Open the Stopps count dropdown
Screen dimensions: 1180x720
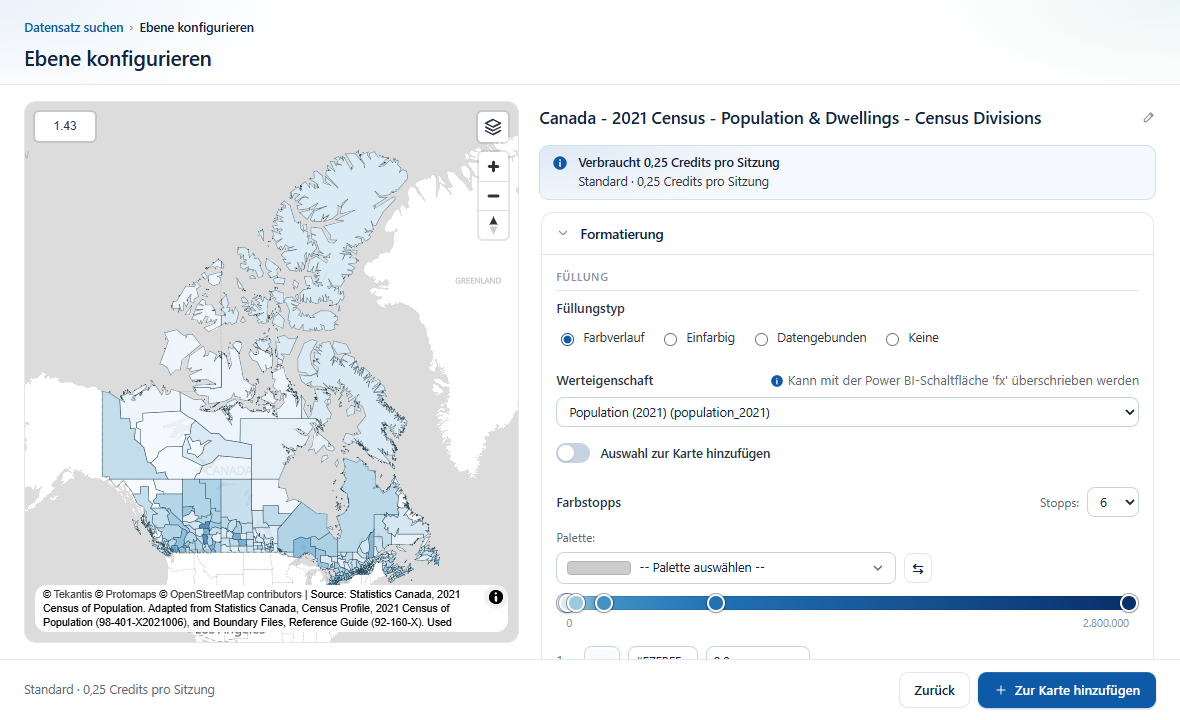tap(1113, 503)
